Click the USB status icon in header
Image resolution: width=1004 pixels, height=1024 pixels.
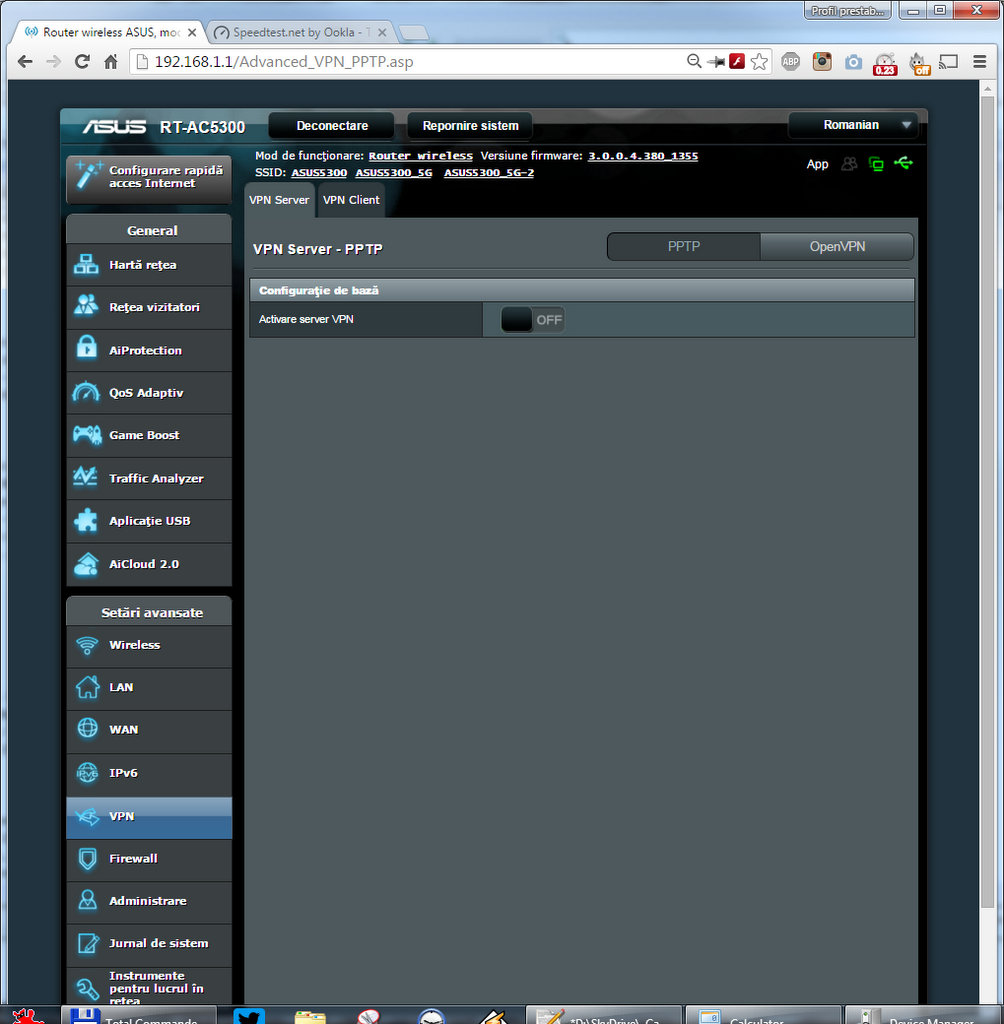pos(904,163)
